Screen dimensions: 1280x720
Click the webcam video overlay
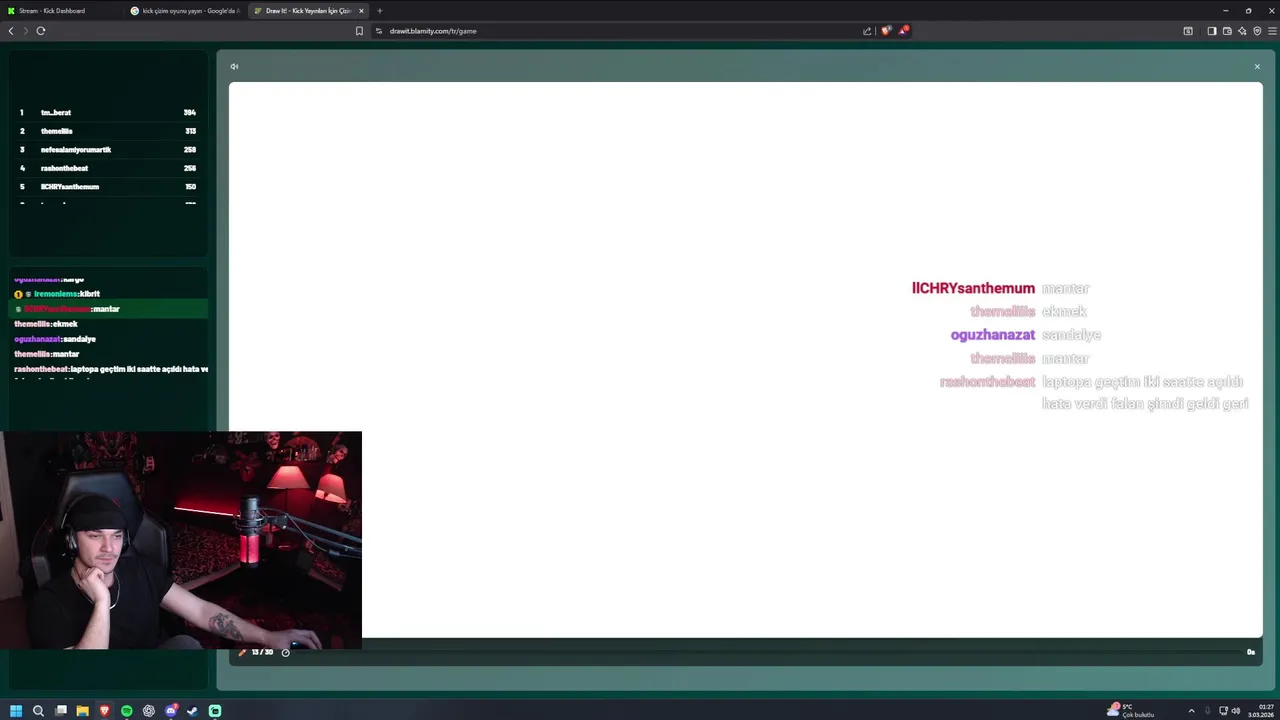[x=181, y=540]
